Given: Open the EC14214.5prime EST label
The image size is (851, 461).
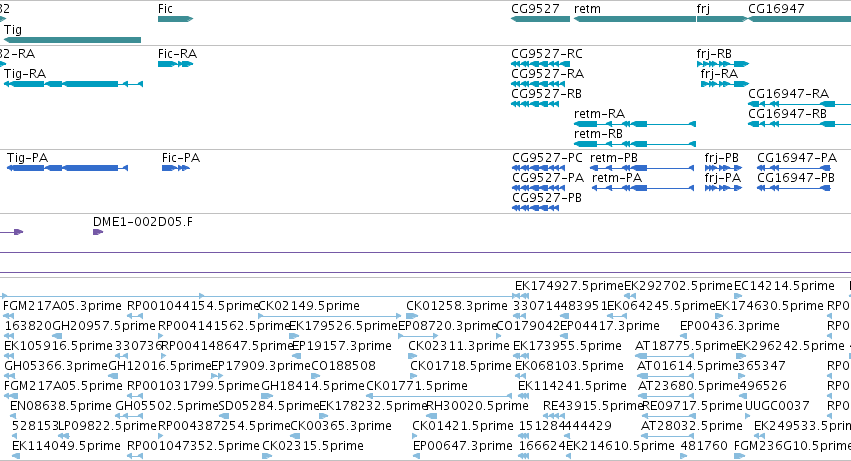Looking at the screenshot, I should (x=784, y=286).
